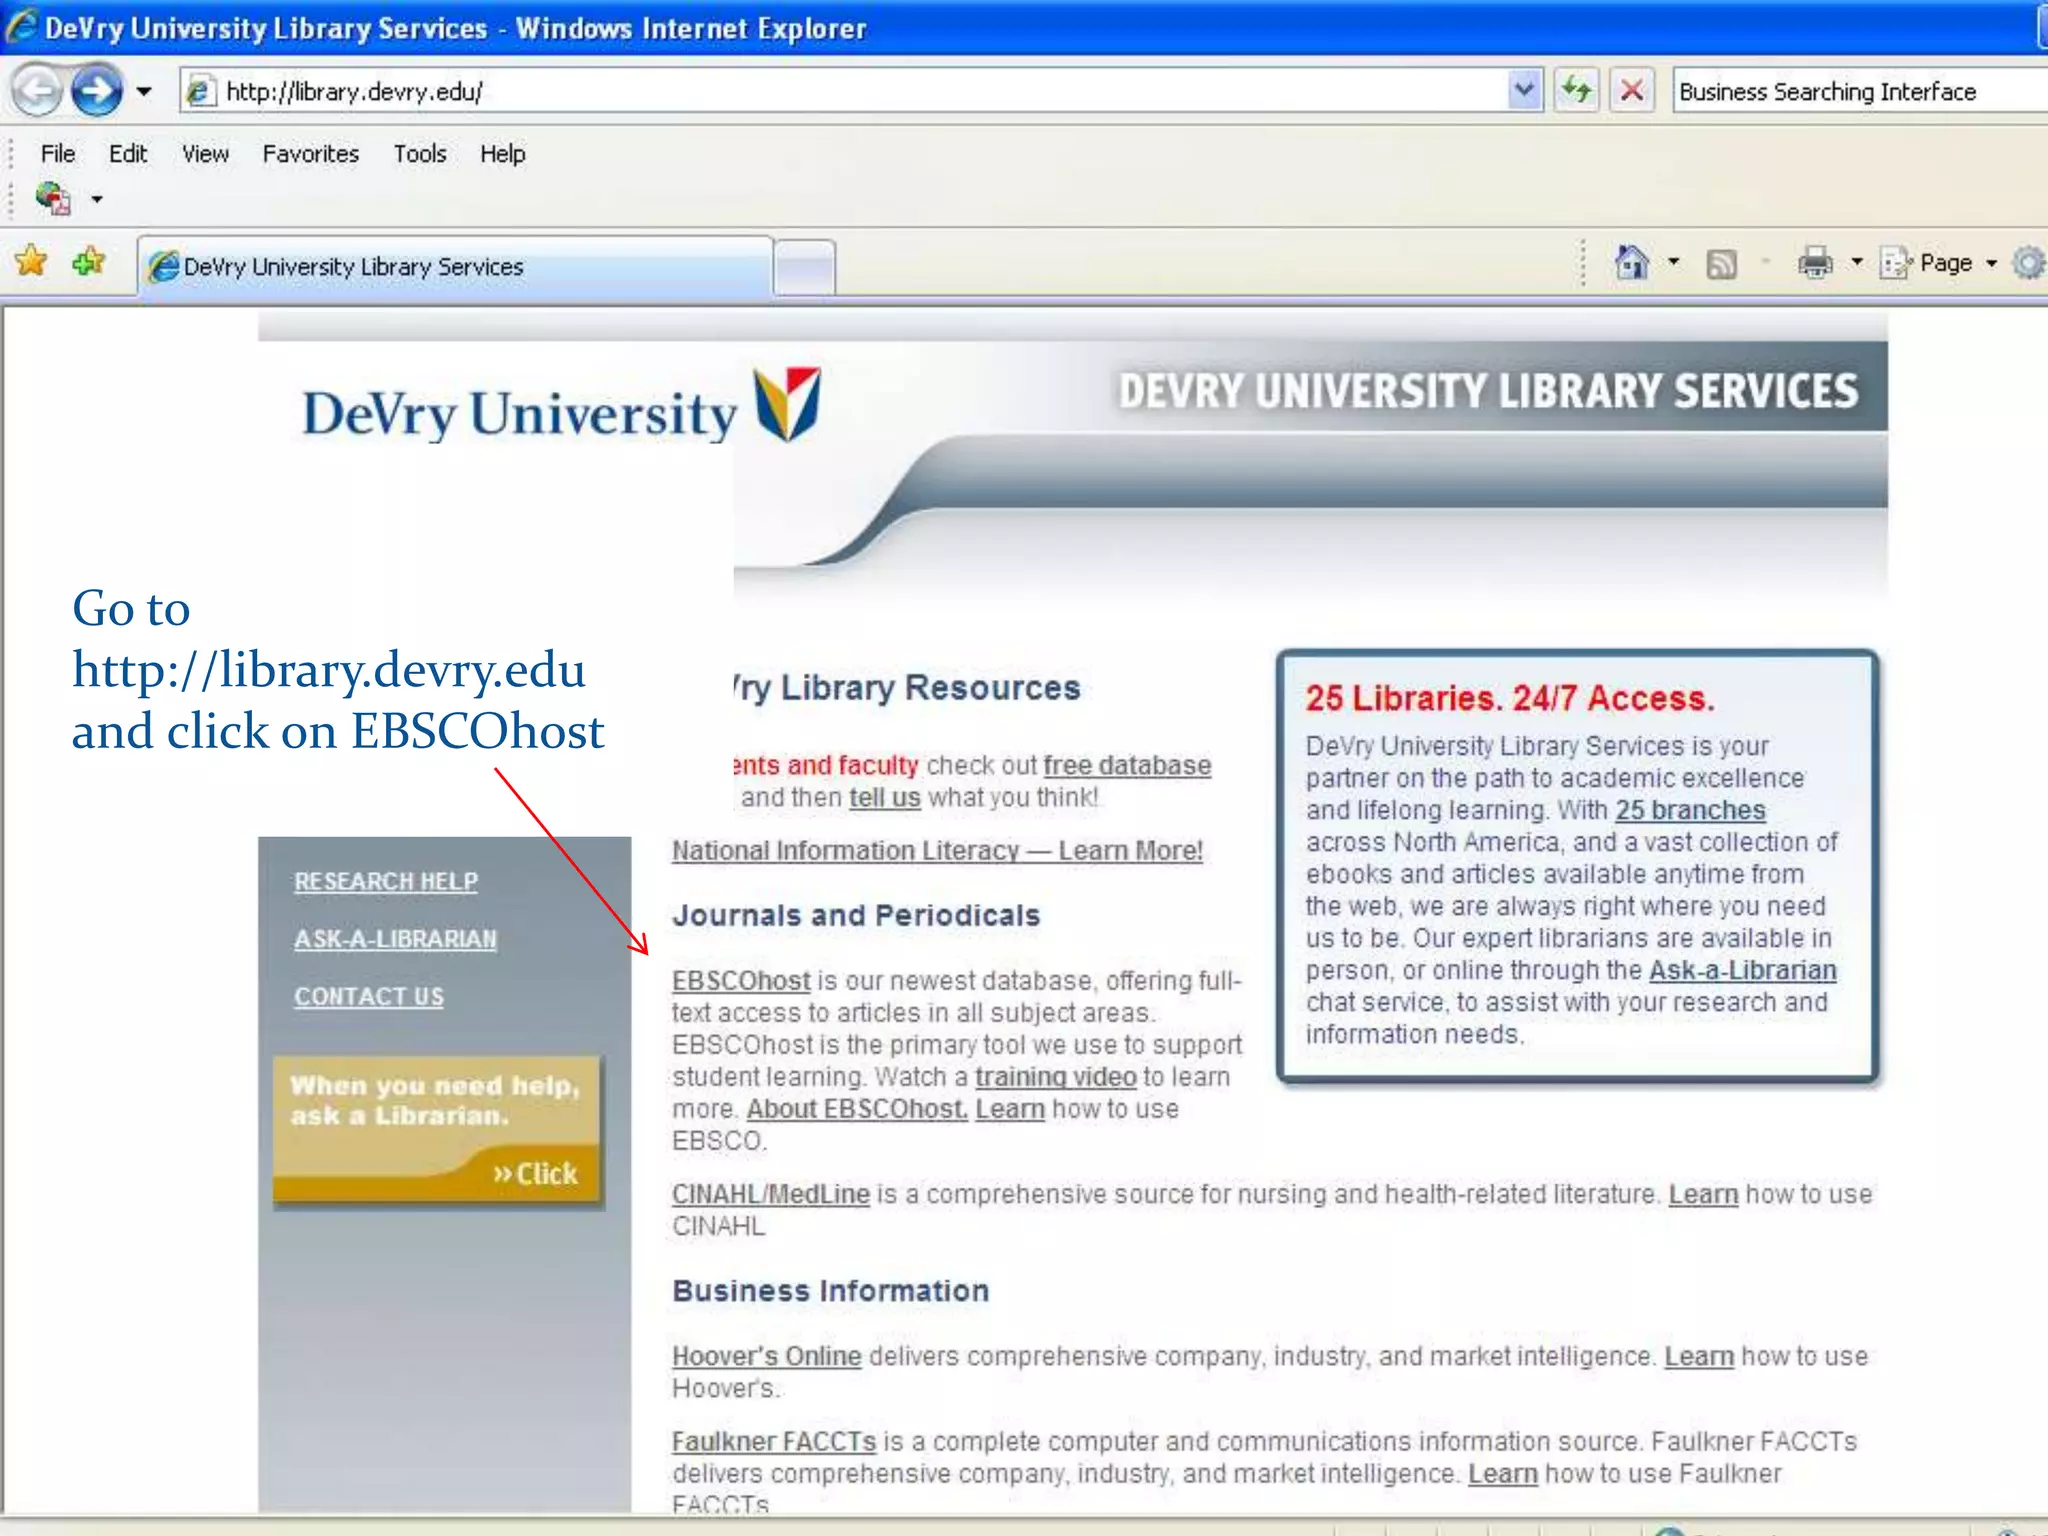Open the Favorites menu
The image size is (2048, 1536).
tap(310, 154)
